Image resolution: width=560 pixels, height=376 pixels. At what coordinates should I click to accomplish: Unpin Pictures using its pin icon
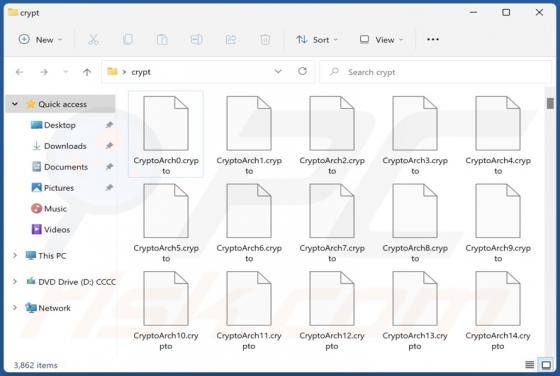[x=109, y=187]
